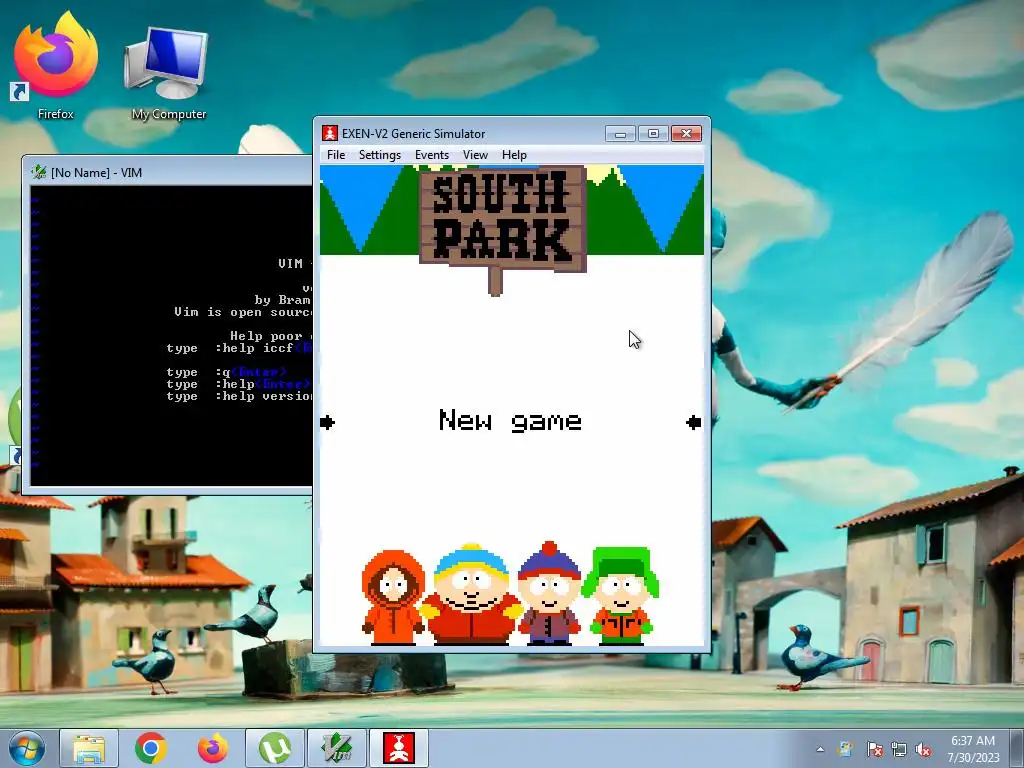The image size is (1024, 768).
Task: Click the EXEN-V2 Simulator title bar icon
Action: point(330,133)
